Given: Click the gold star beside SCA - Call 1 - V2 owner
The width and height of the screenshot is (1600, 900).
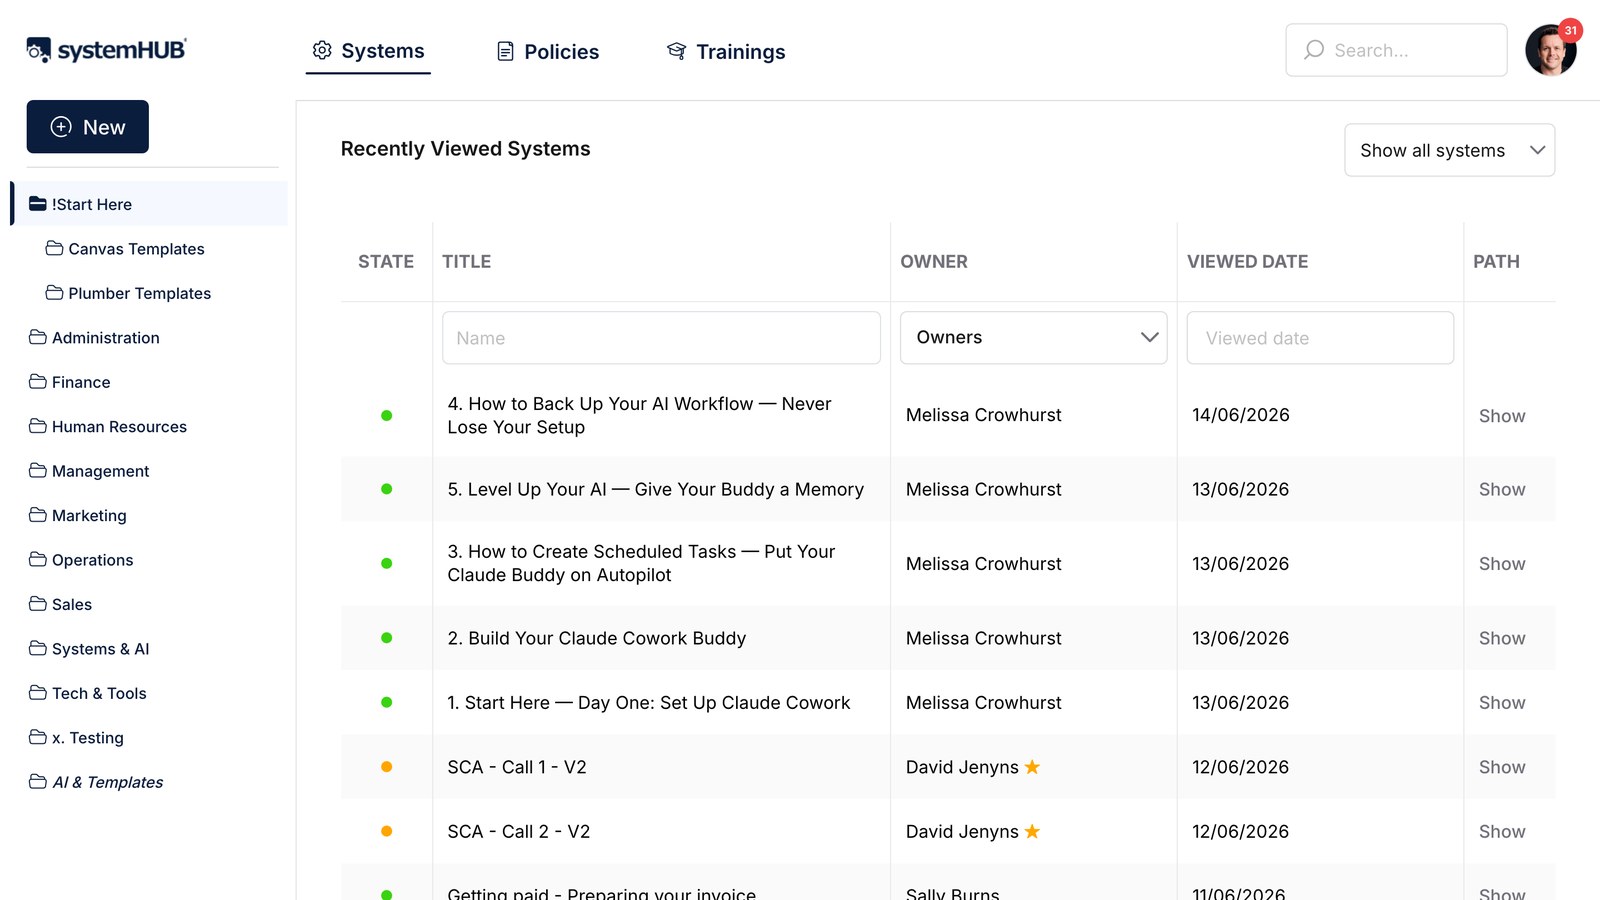Looking at the screenshot, I should pos(1032,767).
